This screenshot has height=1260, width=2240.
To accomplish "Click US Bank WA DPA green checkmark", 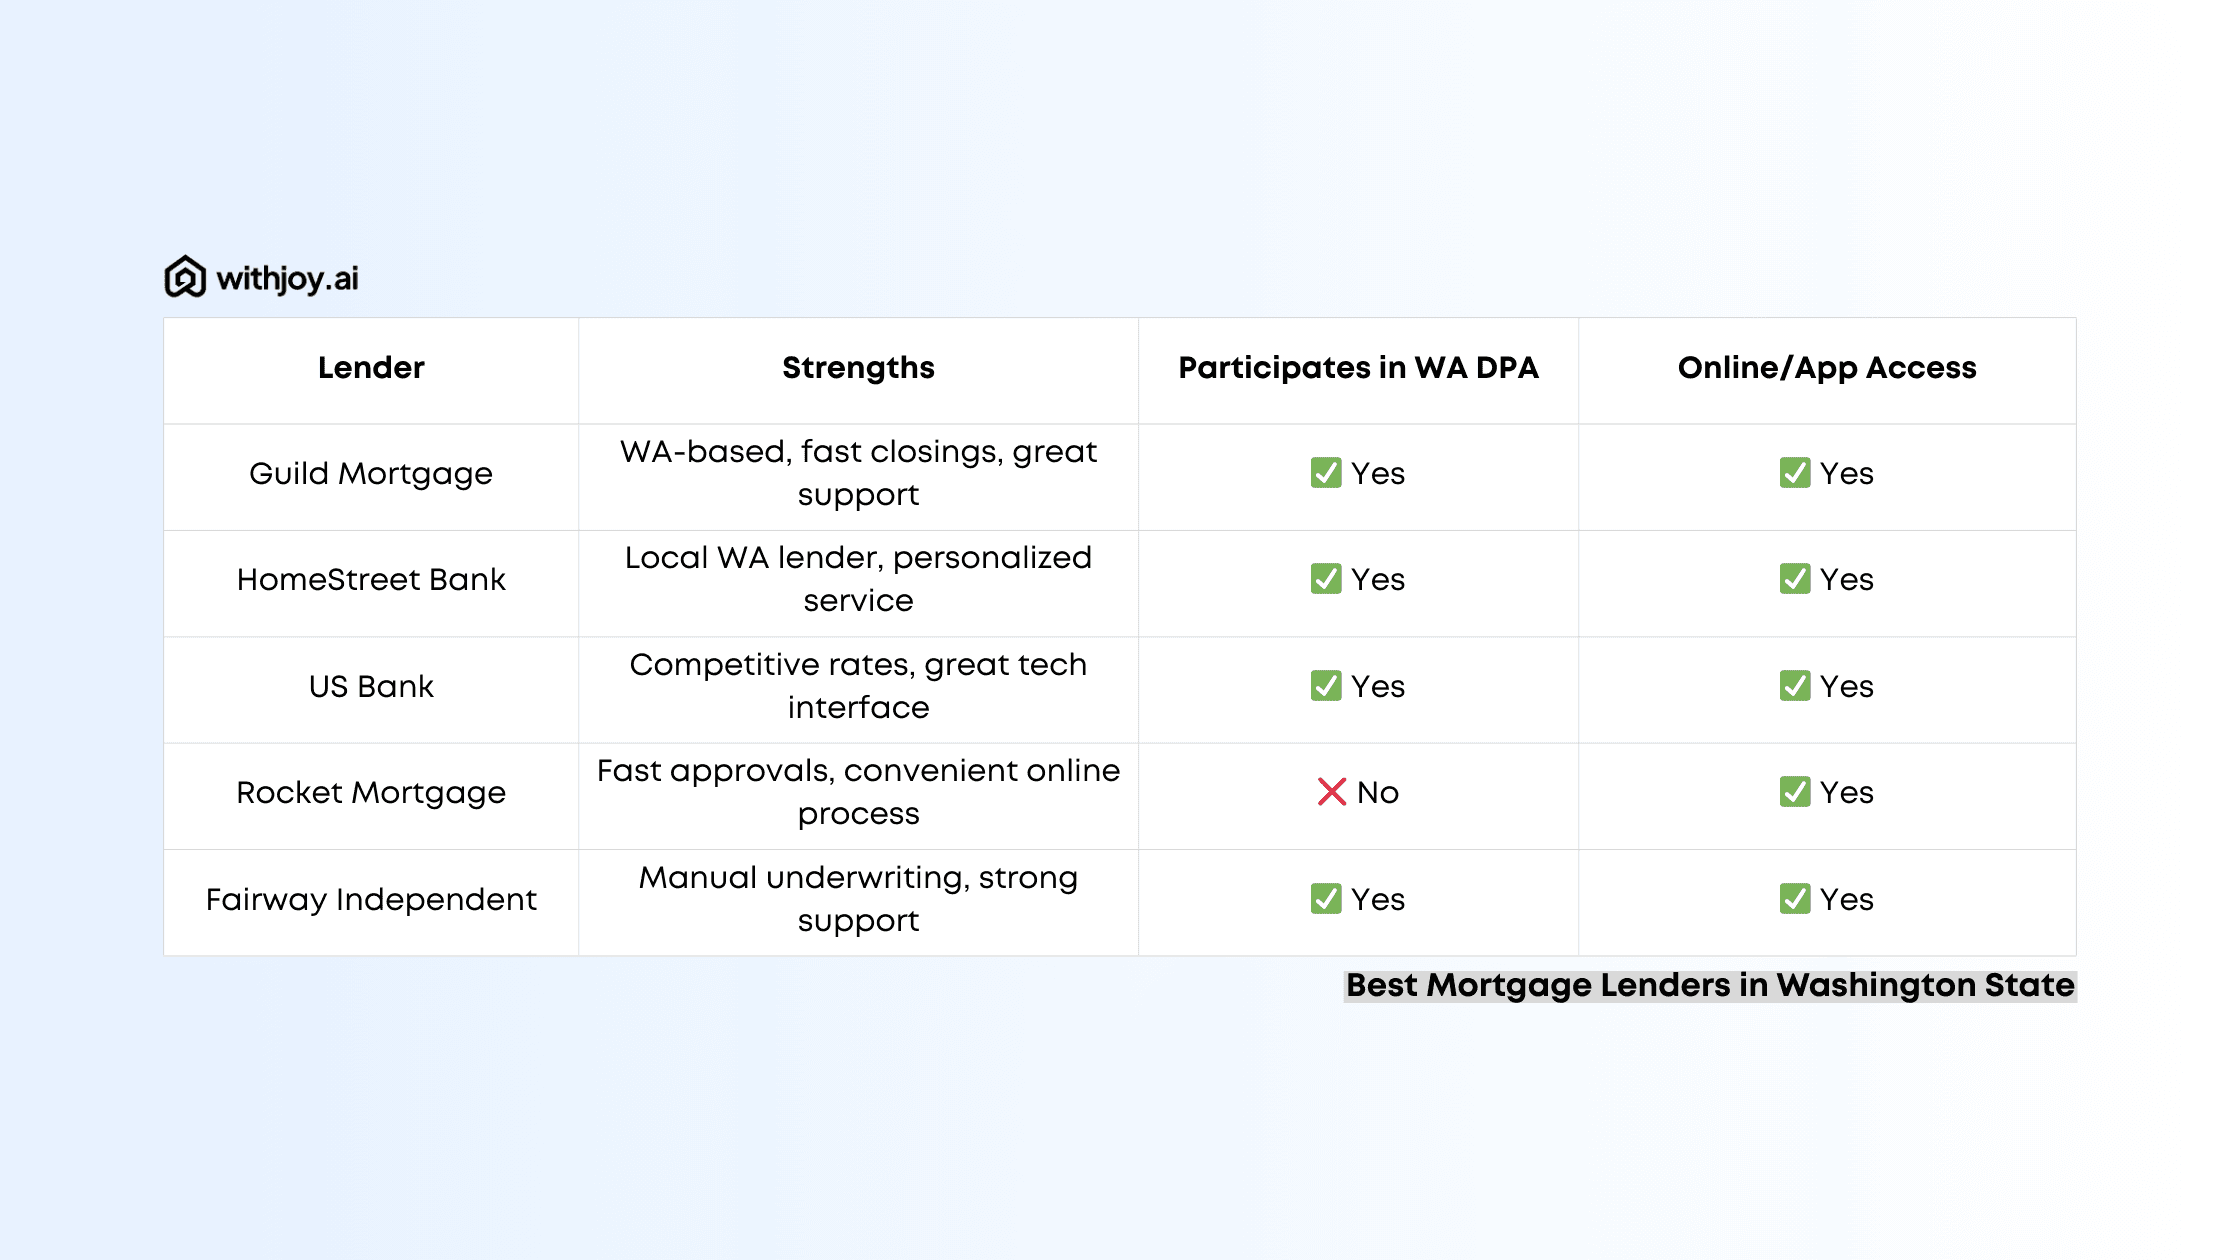I will click(1326, 686).
